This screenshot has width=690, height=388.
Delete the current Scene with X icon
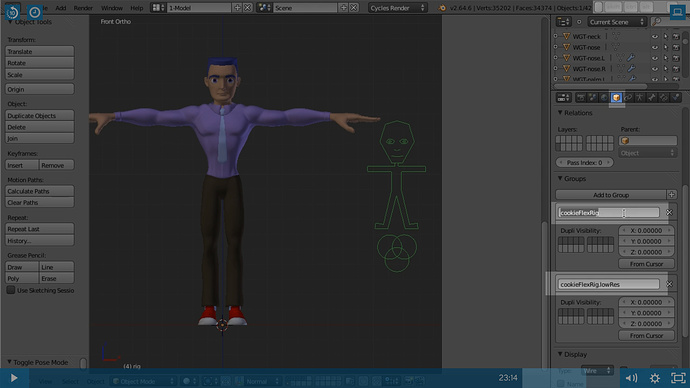(354, 7)
